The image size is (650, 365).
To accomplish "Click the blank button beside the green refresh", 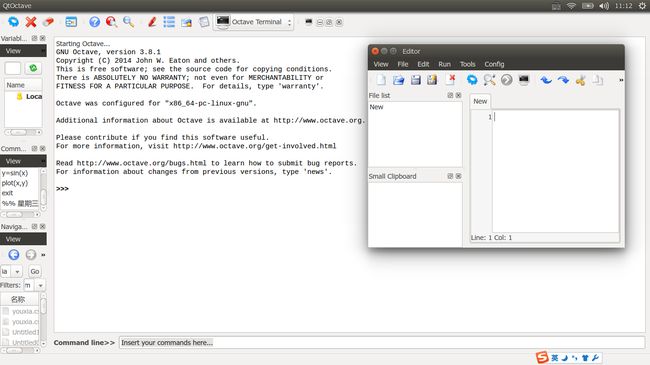I will 12,68.
